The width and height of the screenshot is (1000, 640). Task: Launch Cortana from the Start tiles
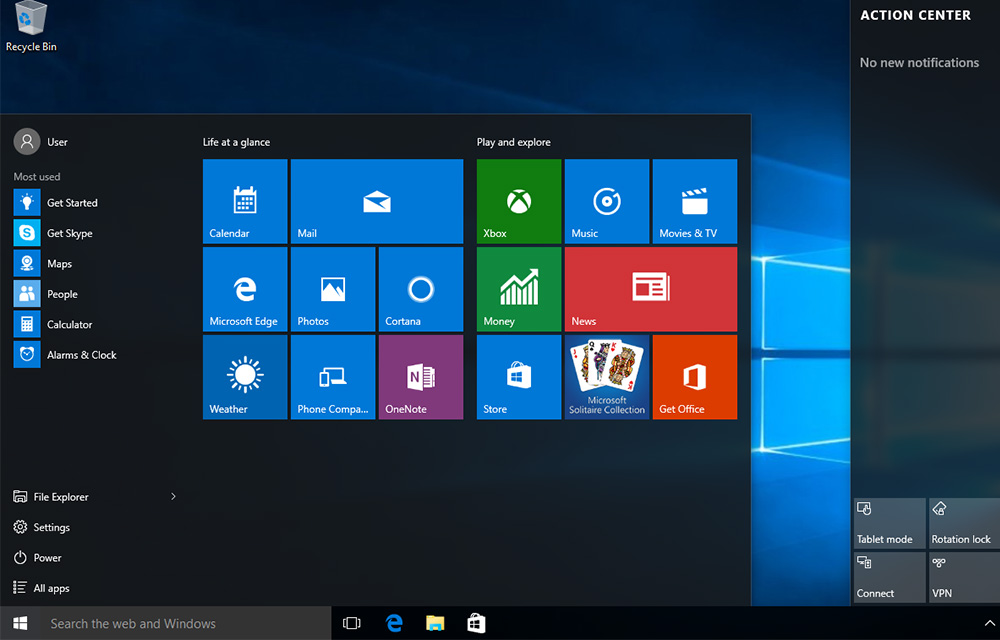coord(420,288)
